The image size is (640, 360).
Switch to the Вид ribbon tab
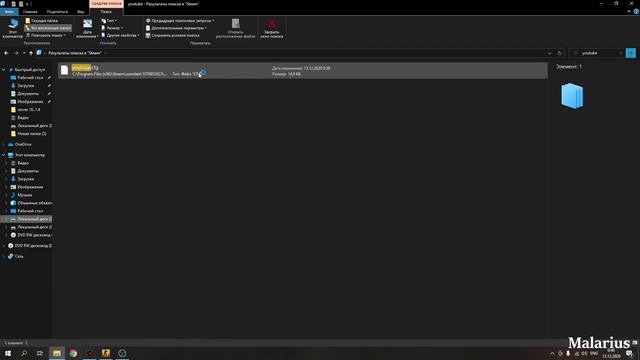click(x=80, y=12)
